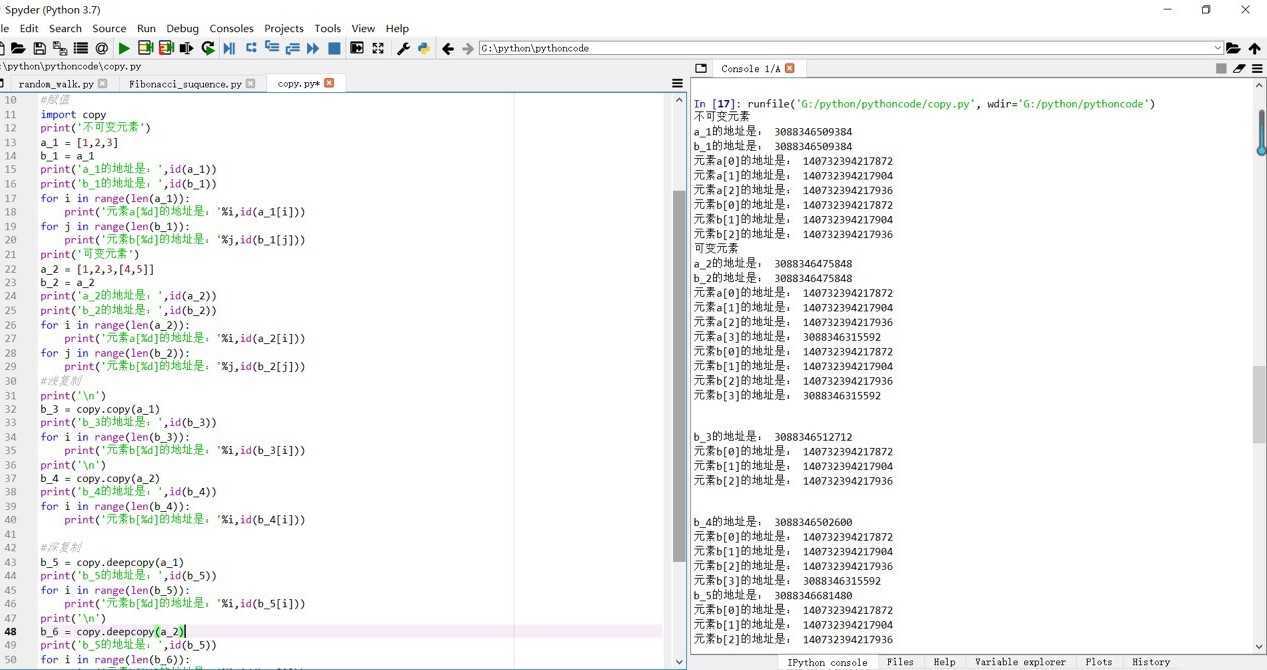Save all open files
The image size is (1267, 670).
[x=60, y=48]
